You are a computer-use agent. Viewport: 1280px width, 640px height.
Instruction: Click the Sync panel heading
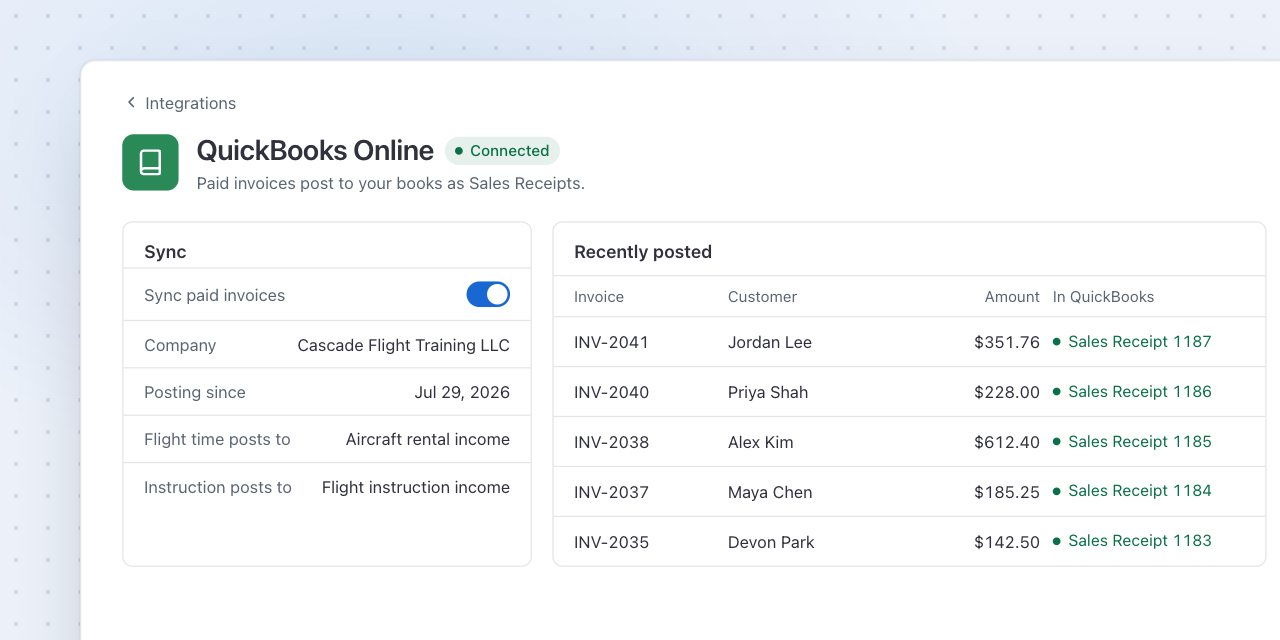pyautogui.click(x=165, y=252)
